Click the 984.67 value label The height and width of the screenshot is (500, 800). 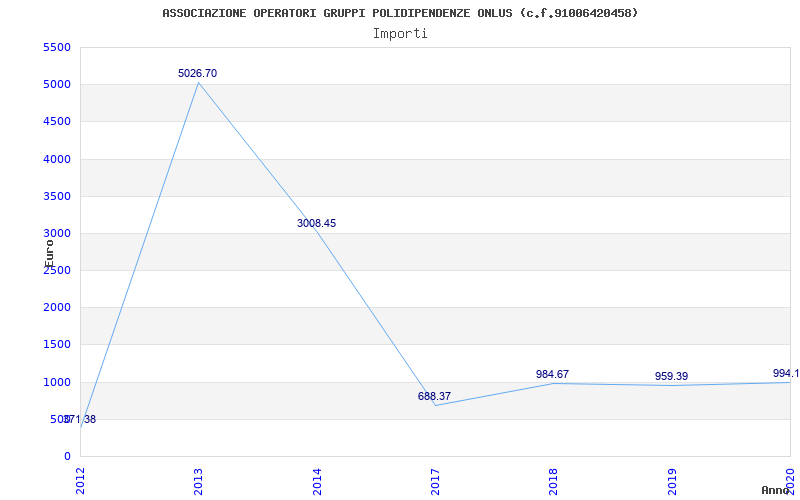(x=552, y=374)
